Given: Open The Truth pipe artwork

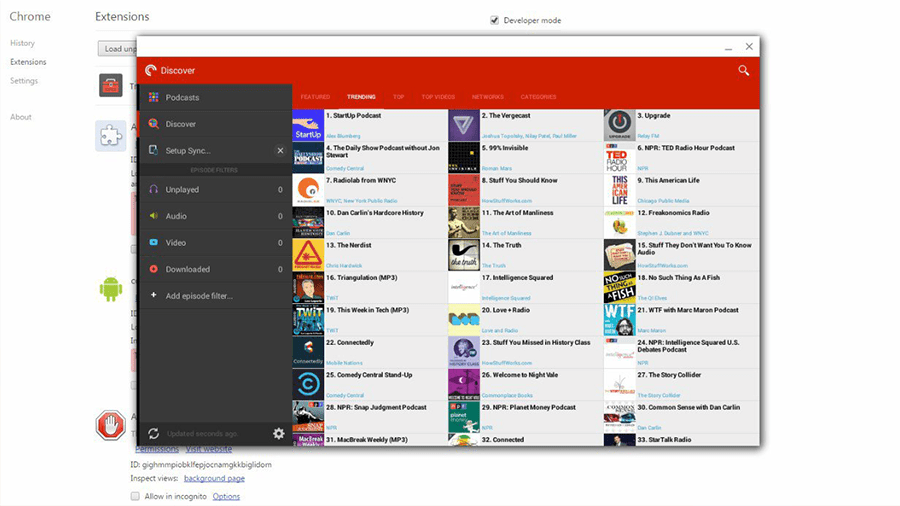Looking at the screenshot, I should [x=464, y=255].
